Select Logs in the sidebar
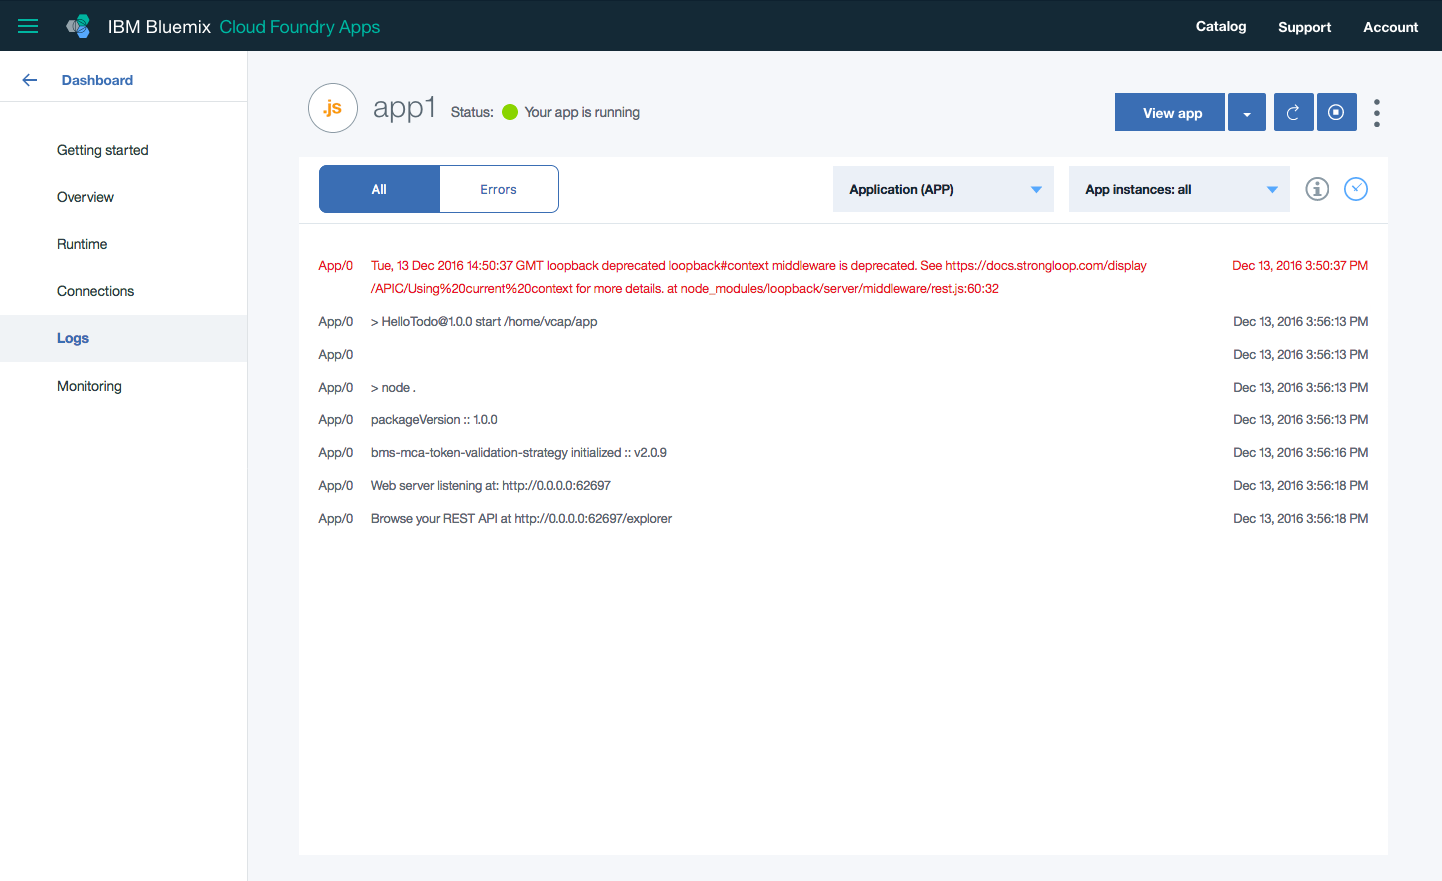Viewport: 1442px width, 881px height. (123, 338)
